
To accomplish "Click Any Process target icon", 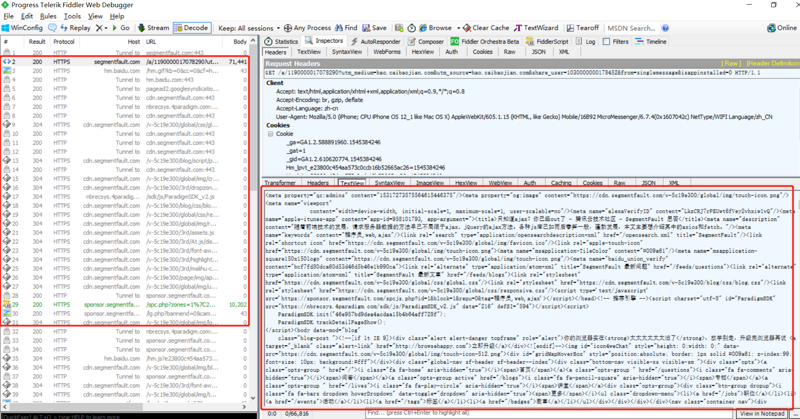I will click(x=288, y=28).
